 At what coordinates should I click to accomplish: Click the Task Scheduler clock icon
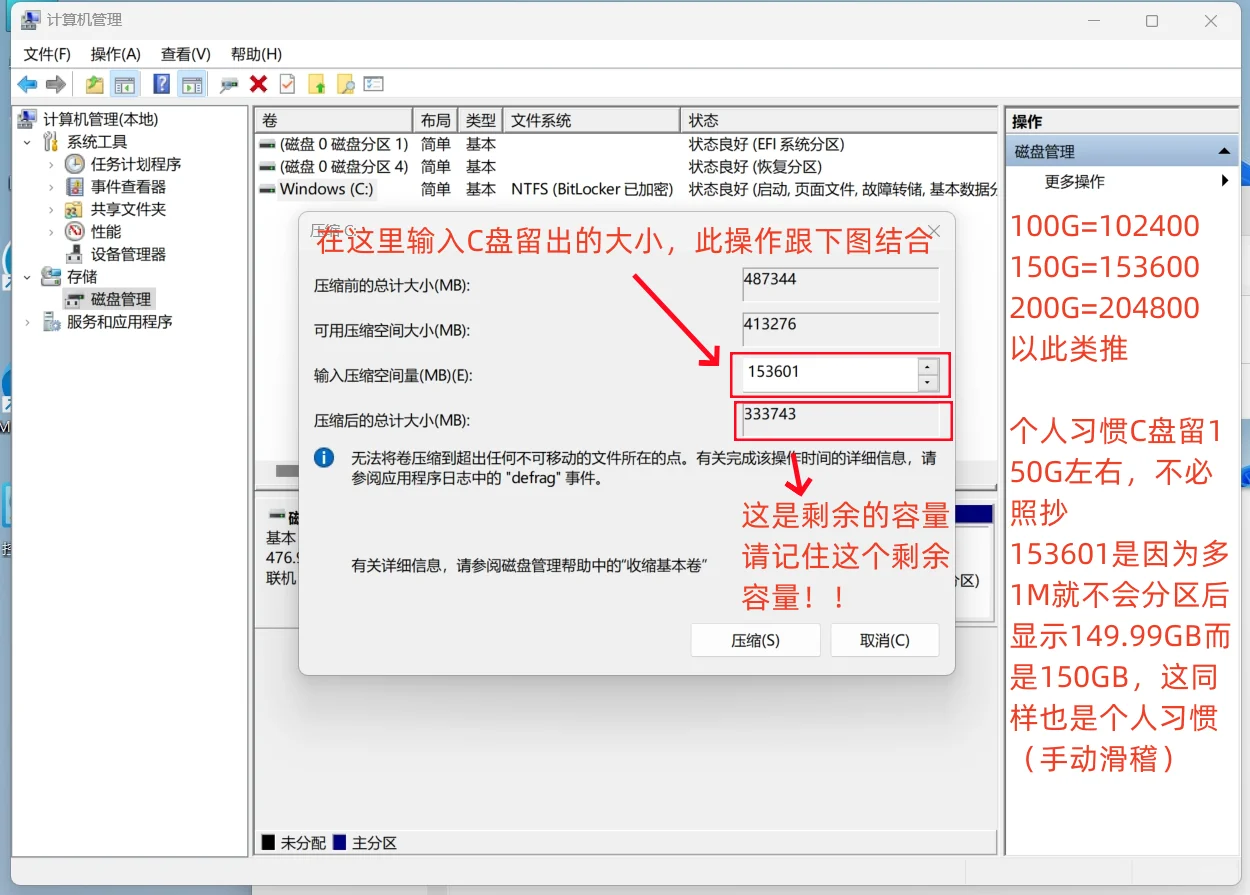(x=75, y=164)
